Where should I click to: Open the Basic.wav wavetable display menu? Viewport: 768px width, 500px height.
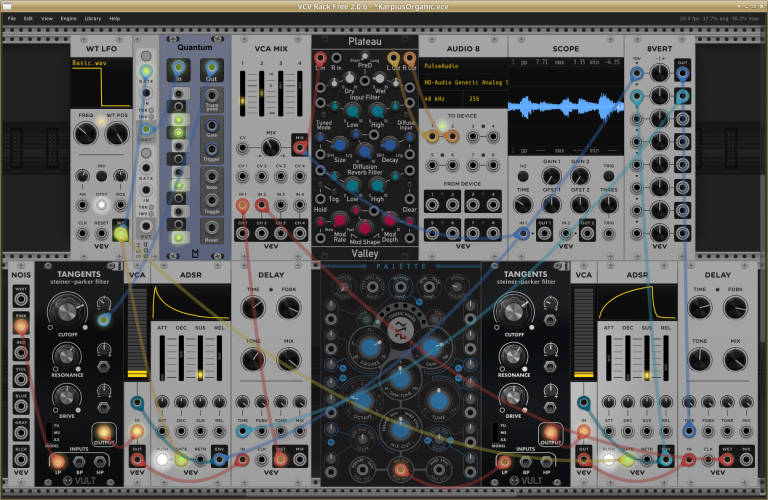(x=101, y=83)
